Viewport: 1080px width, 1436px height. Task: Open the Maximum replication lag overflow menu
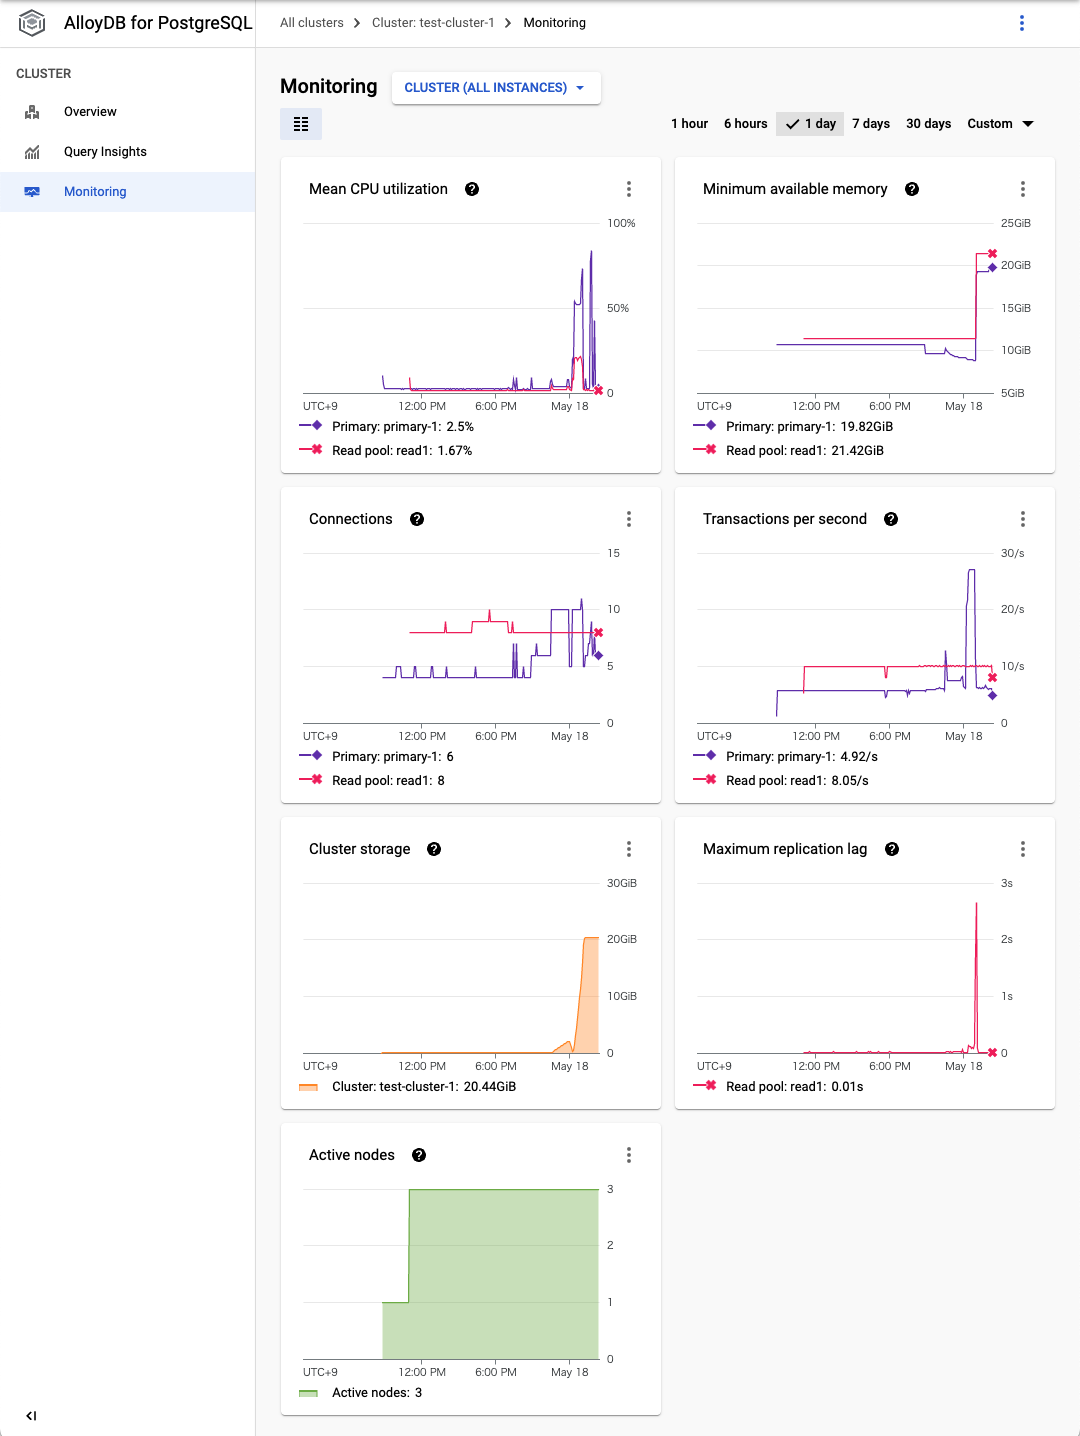[x=1022, y=848]
